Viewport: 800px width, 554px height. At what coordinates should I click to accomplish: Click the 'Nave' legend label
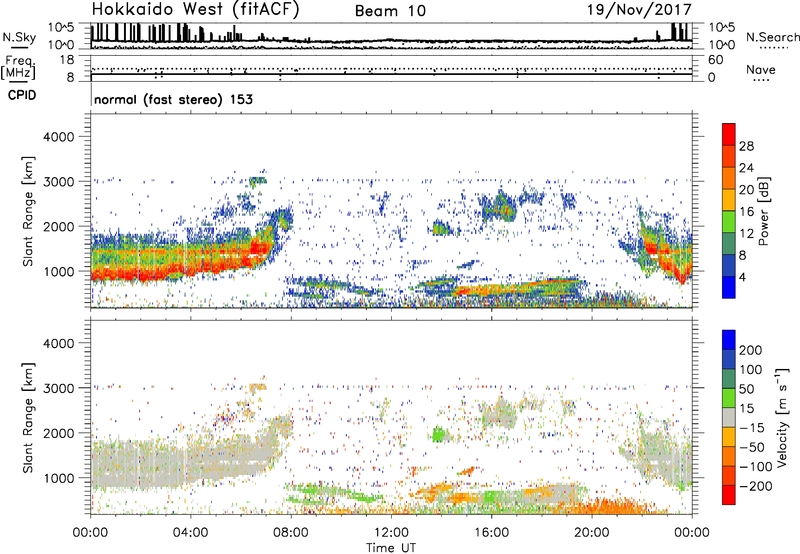point(761,70)
